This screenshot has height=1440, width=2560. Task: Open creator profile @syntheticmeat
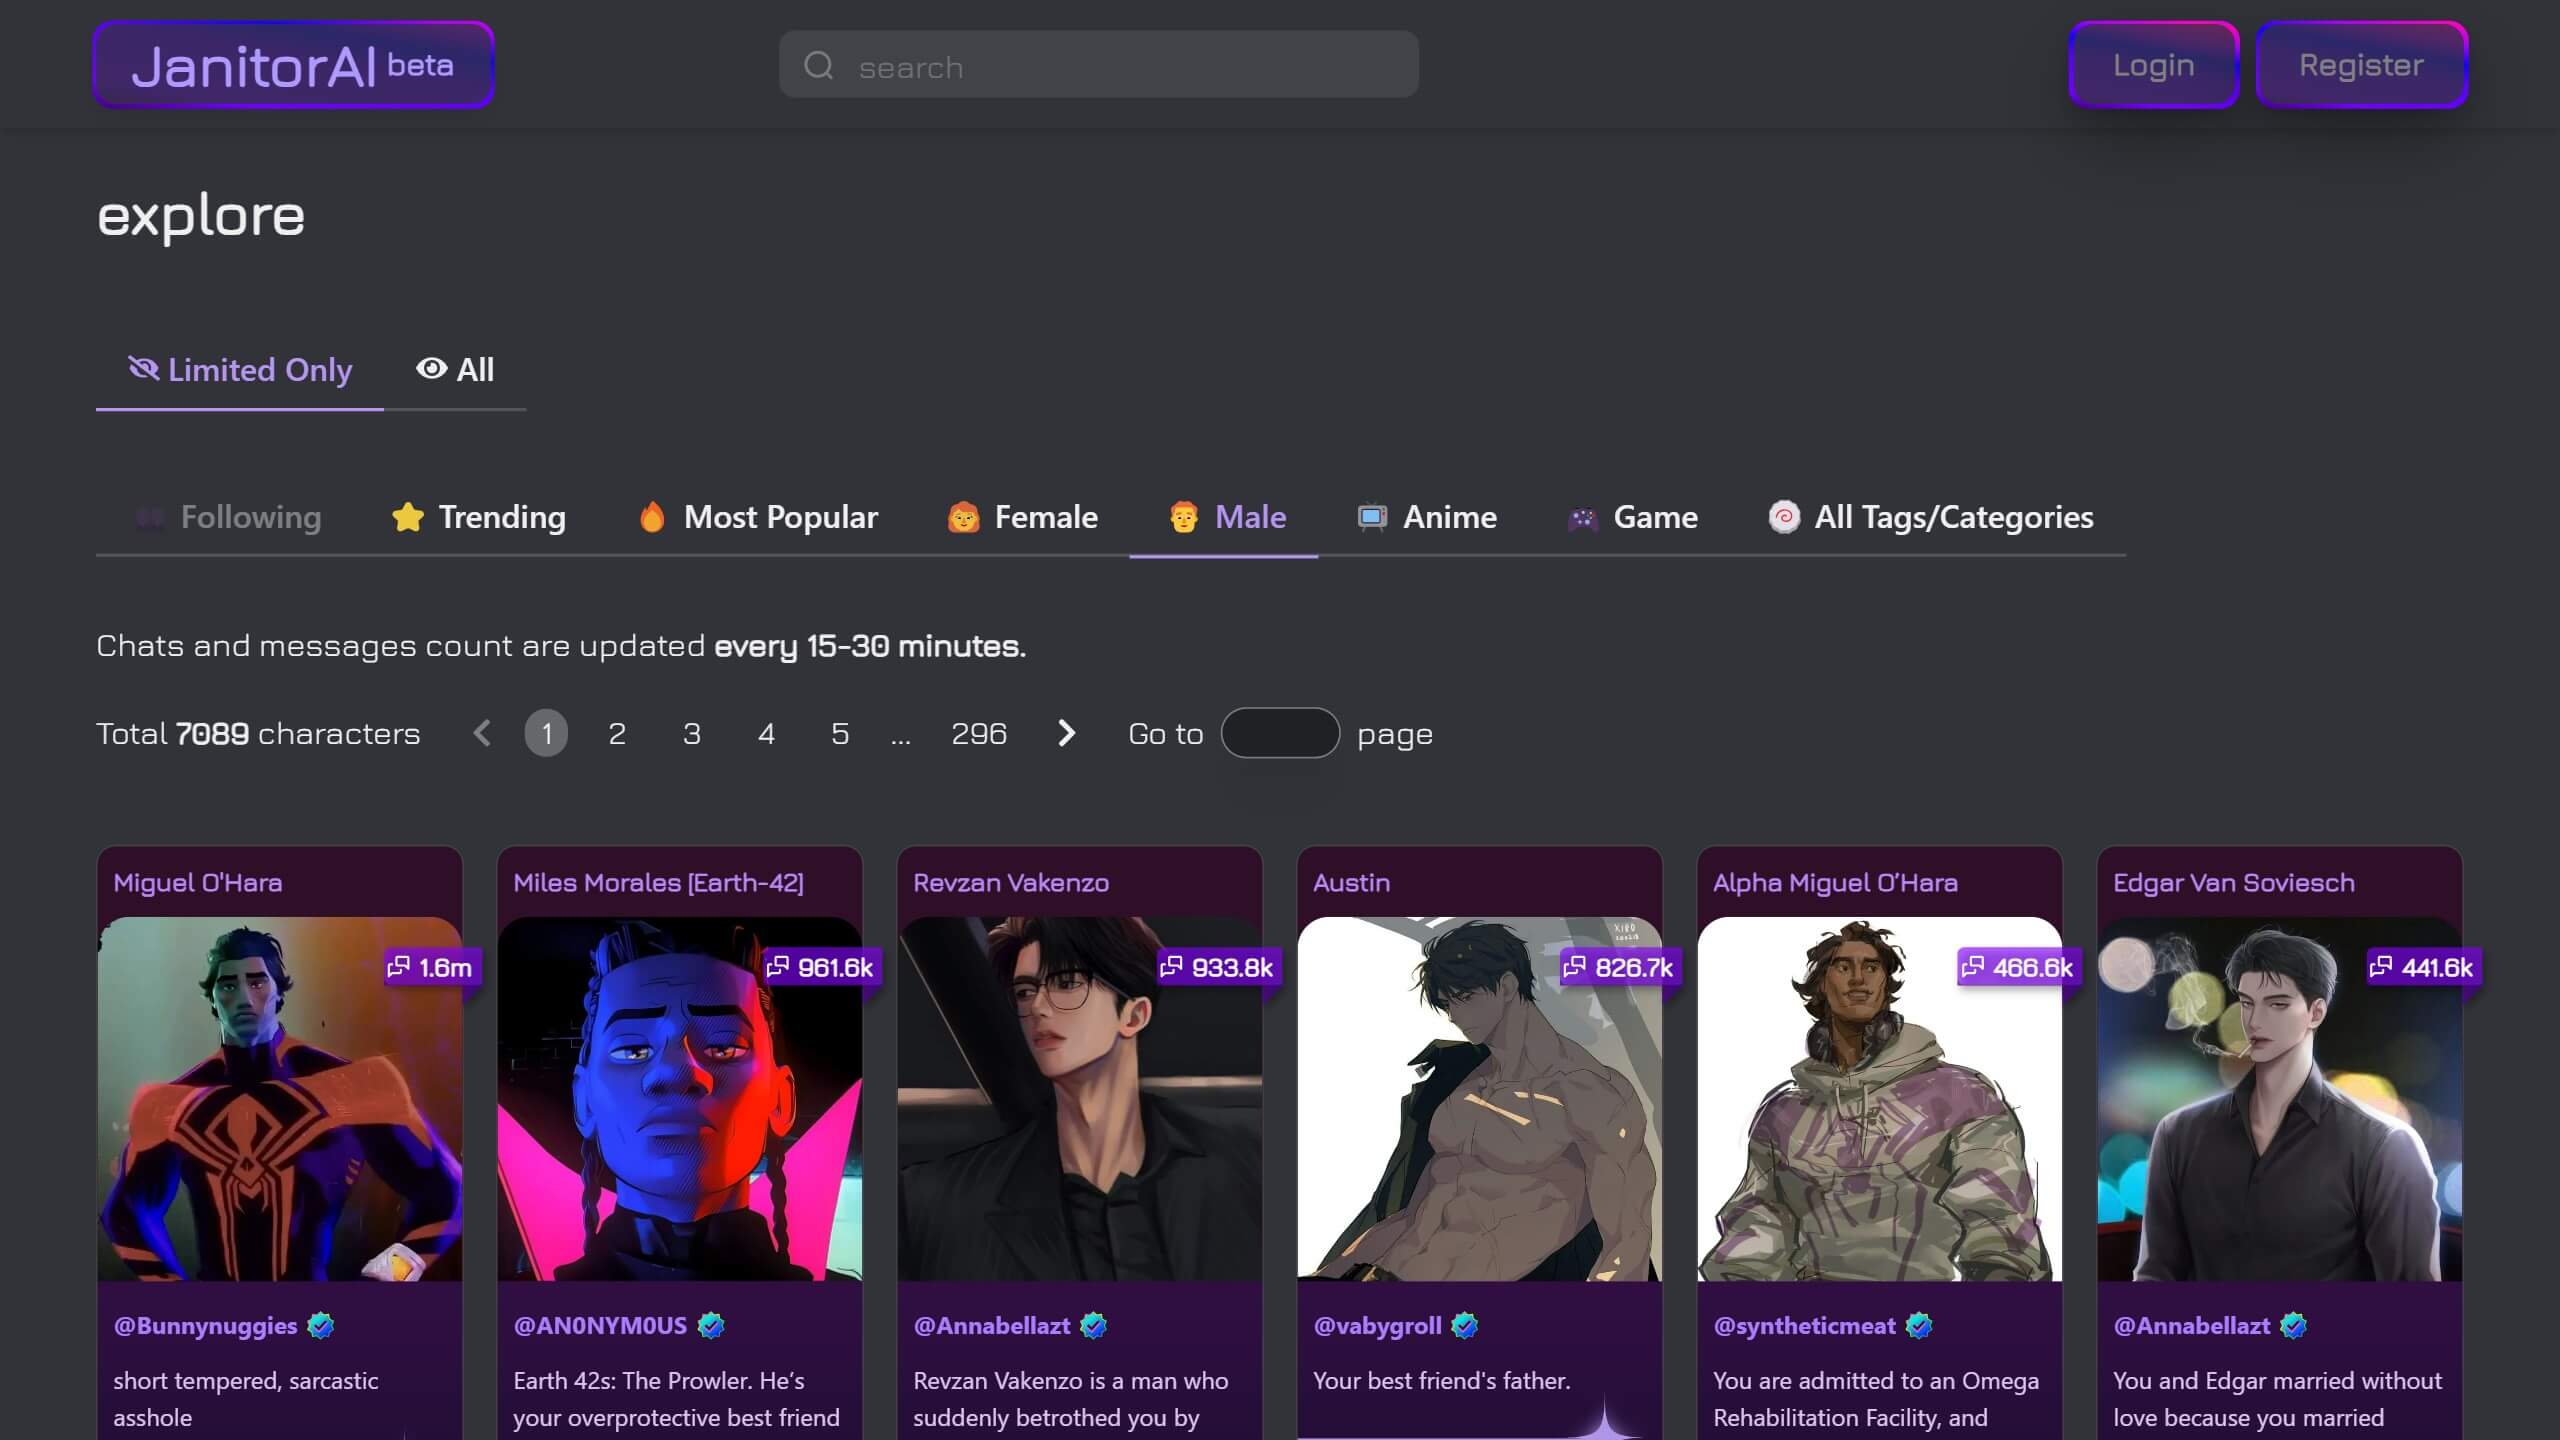coord(1804,1326)
